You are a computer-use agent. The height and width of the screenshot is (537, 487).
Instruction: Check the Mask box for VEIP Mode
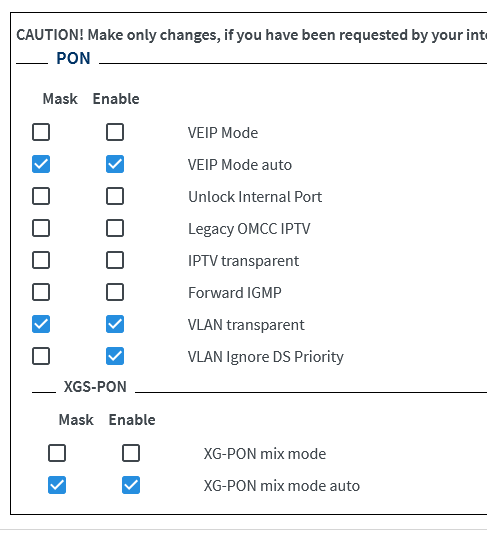(41, 132)
